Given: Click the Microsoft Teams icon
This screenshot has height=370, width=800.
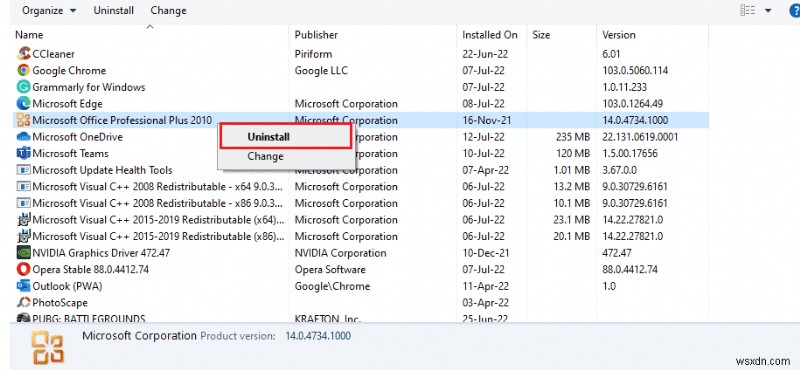Looking at the screenshot, I should click(x=23, y=154).
